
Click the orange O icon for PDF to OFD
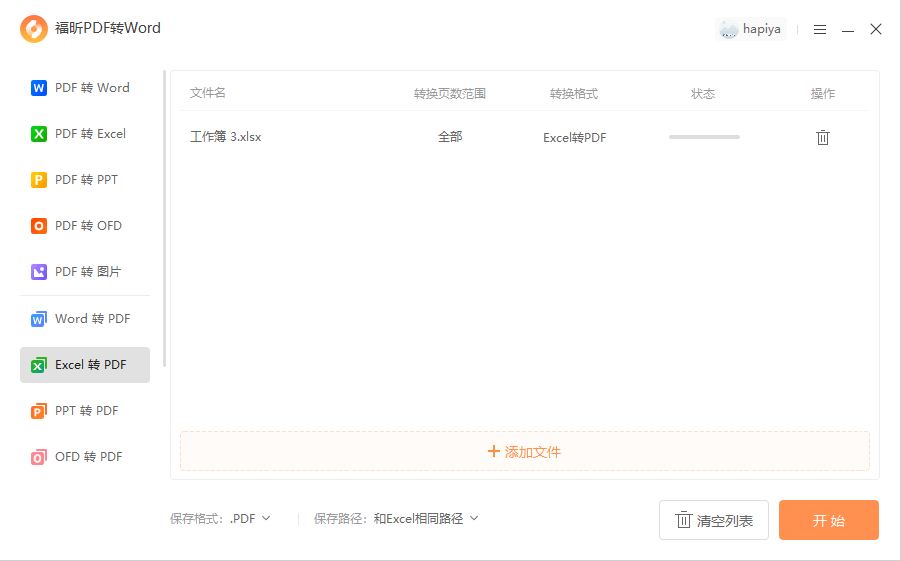pos(38,226)
